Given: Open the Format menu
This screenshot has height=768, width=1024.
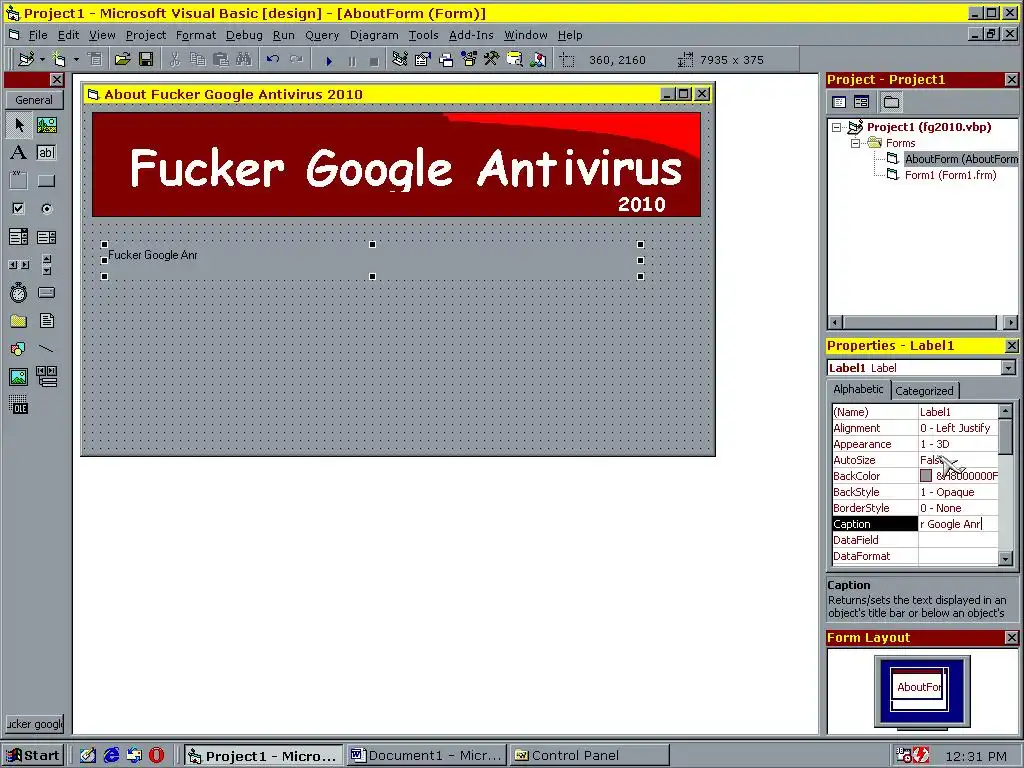Looking at the screenshot, I should (195, 35).
